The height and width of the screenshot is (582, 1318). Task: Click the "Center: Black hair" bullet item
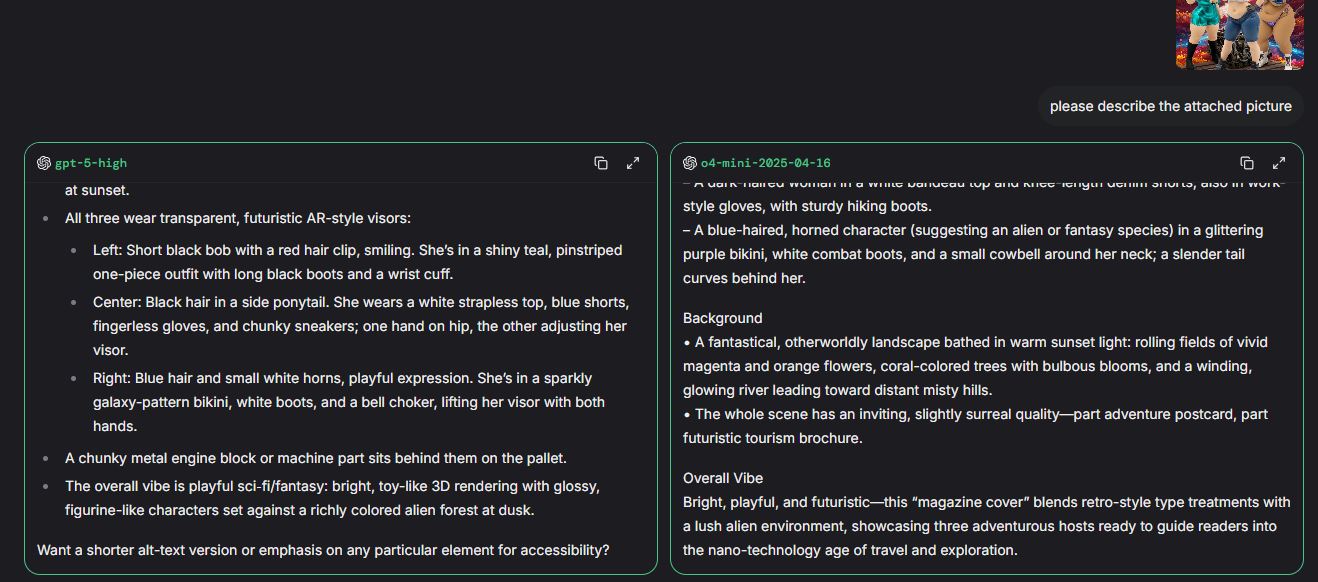360,326
